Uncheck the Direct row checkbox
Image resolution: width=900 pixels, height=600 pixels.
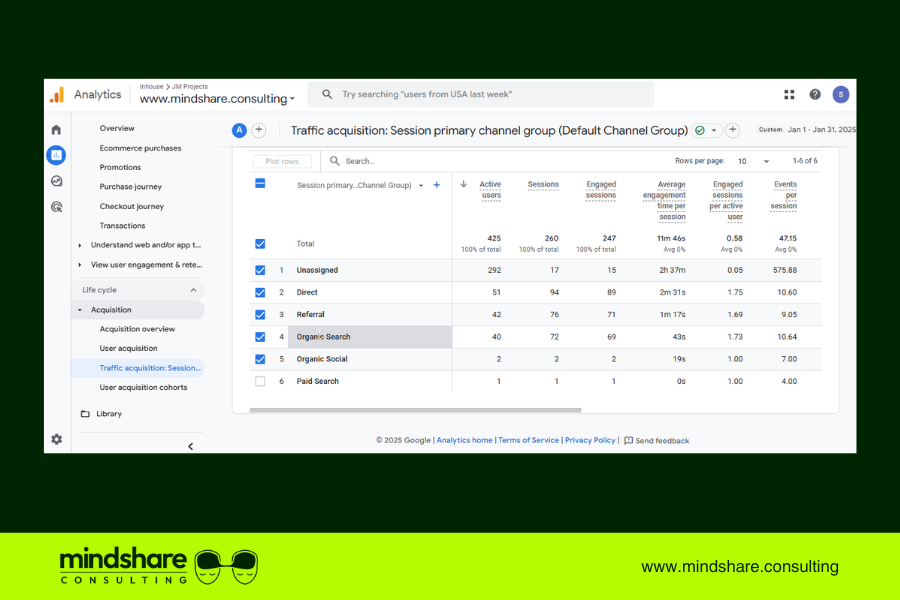pyautogui.click(x=260, y=292)
